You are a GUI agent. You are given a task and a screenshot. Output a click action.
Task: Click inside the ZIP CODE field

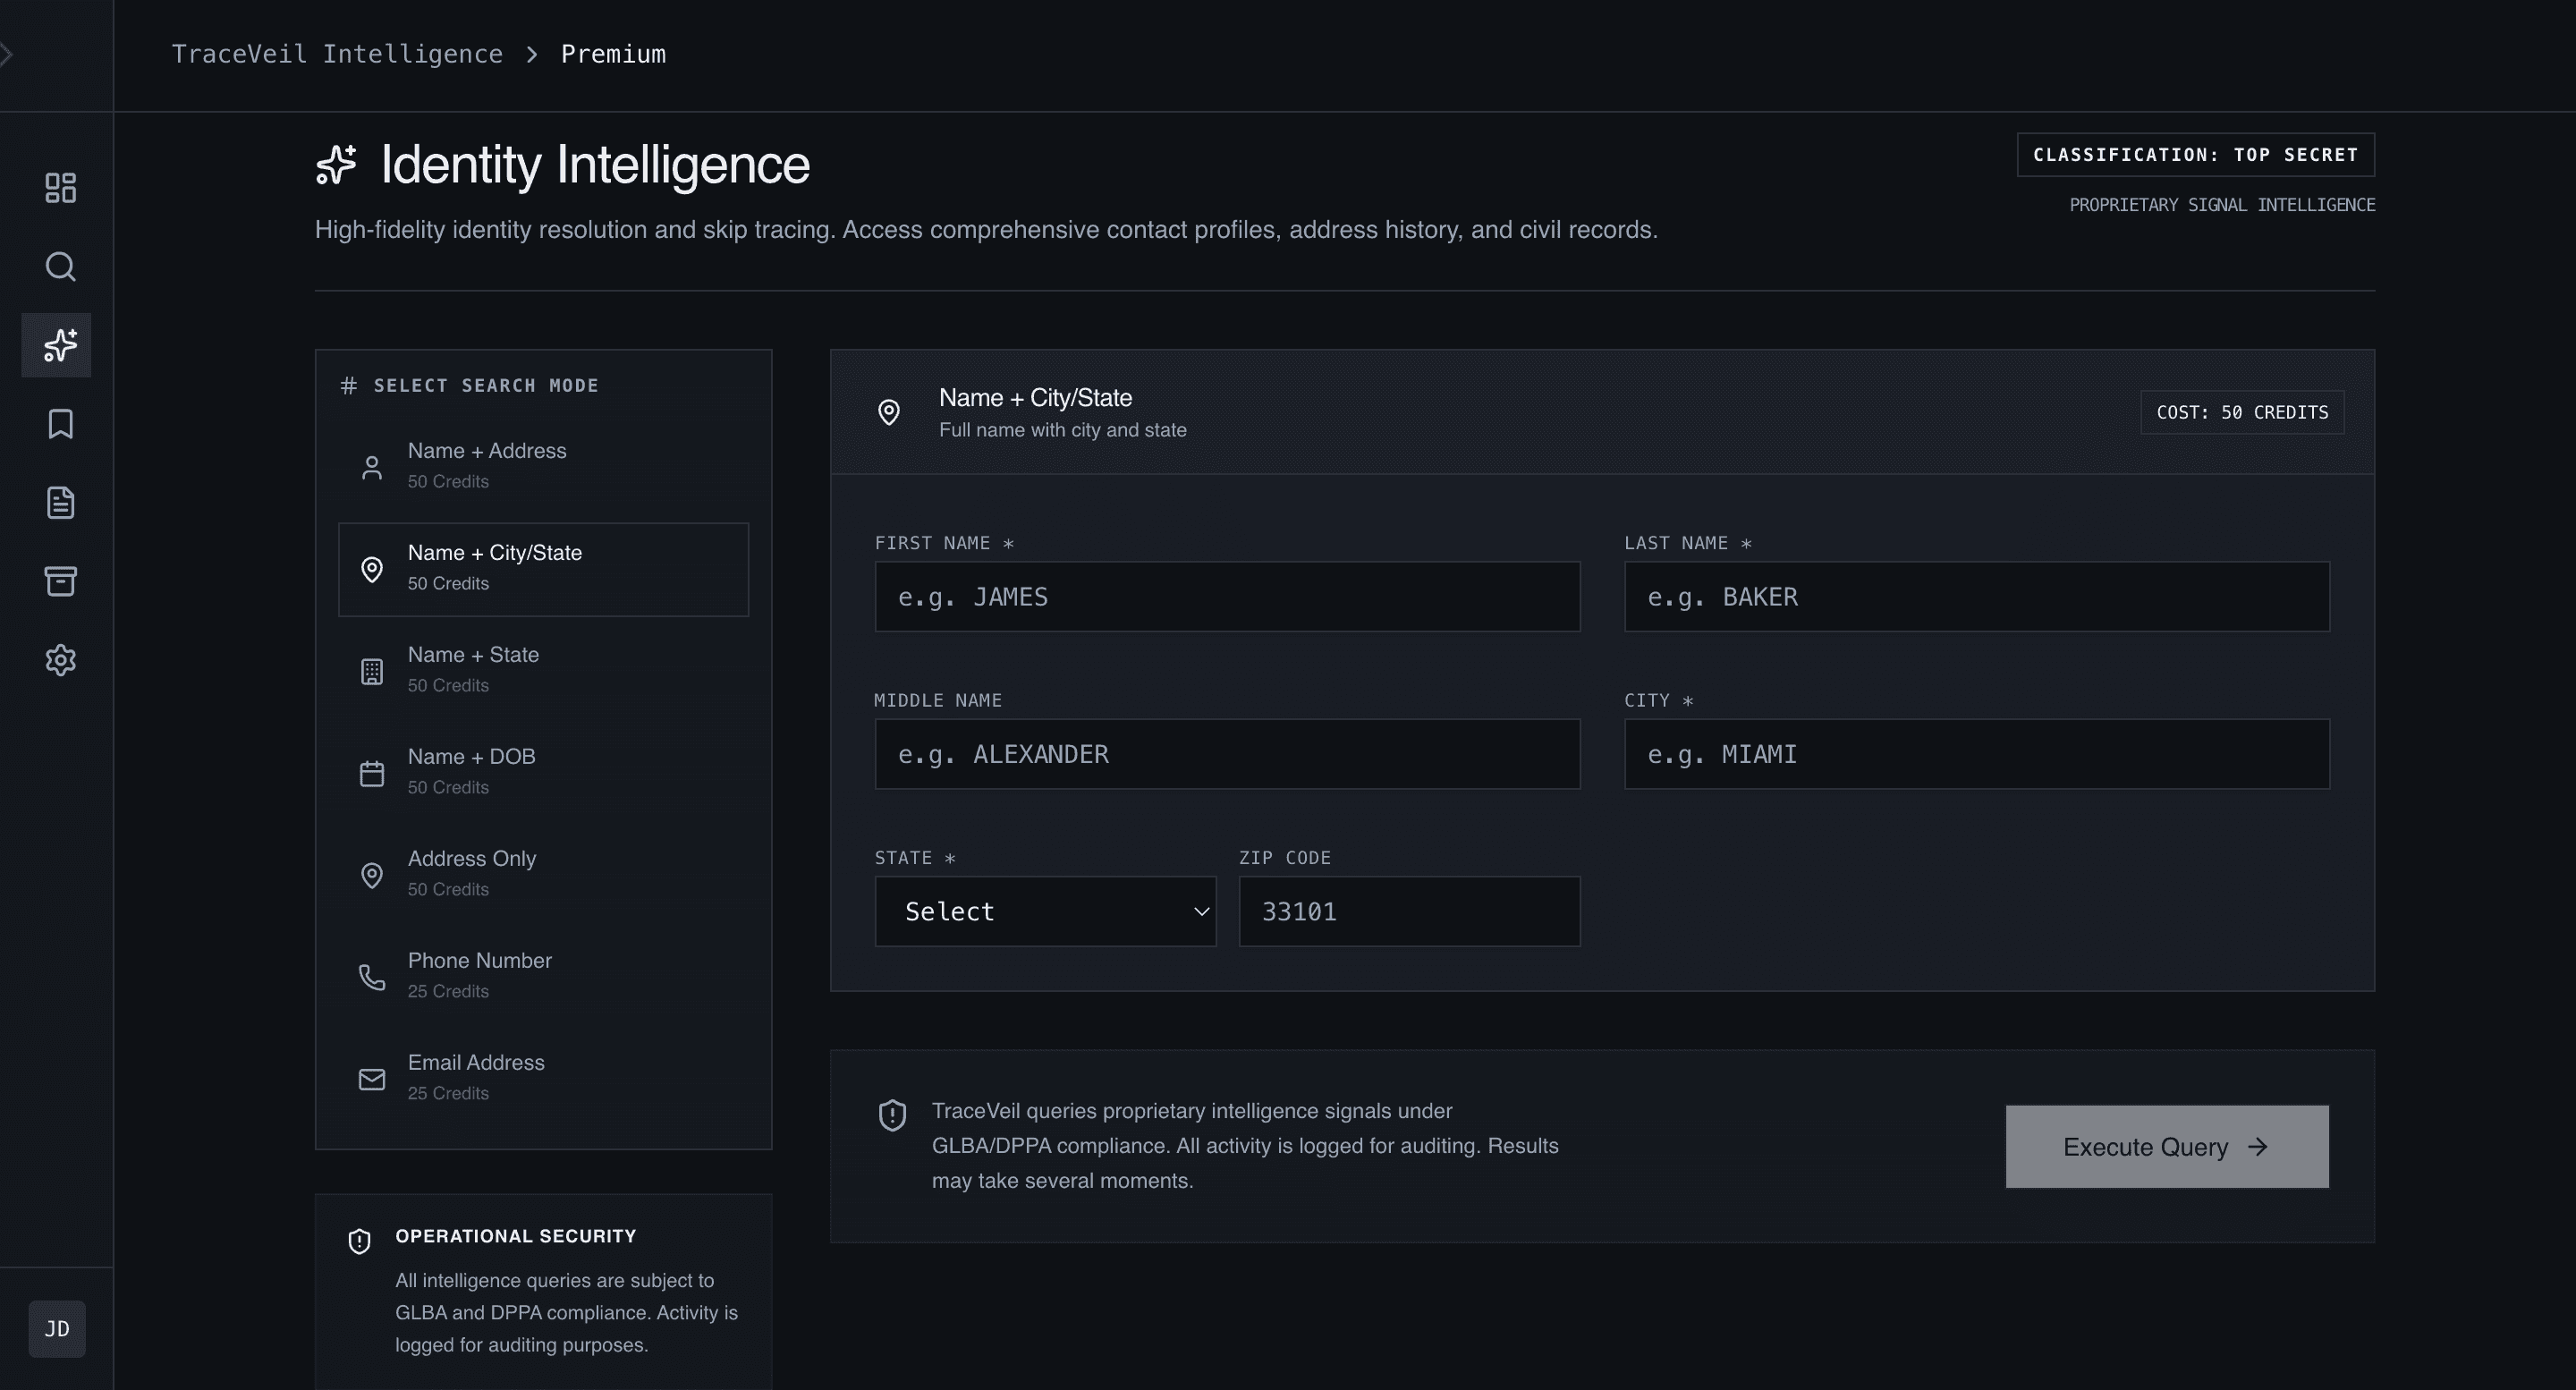(x=1409, y=911)
